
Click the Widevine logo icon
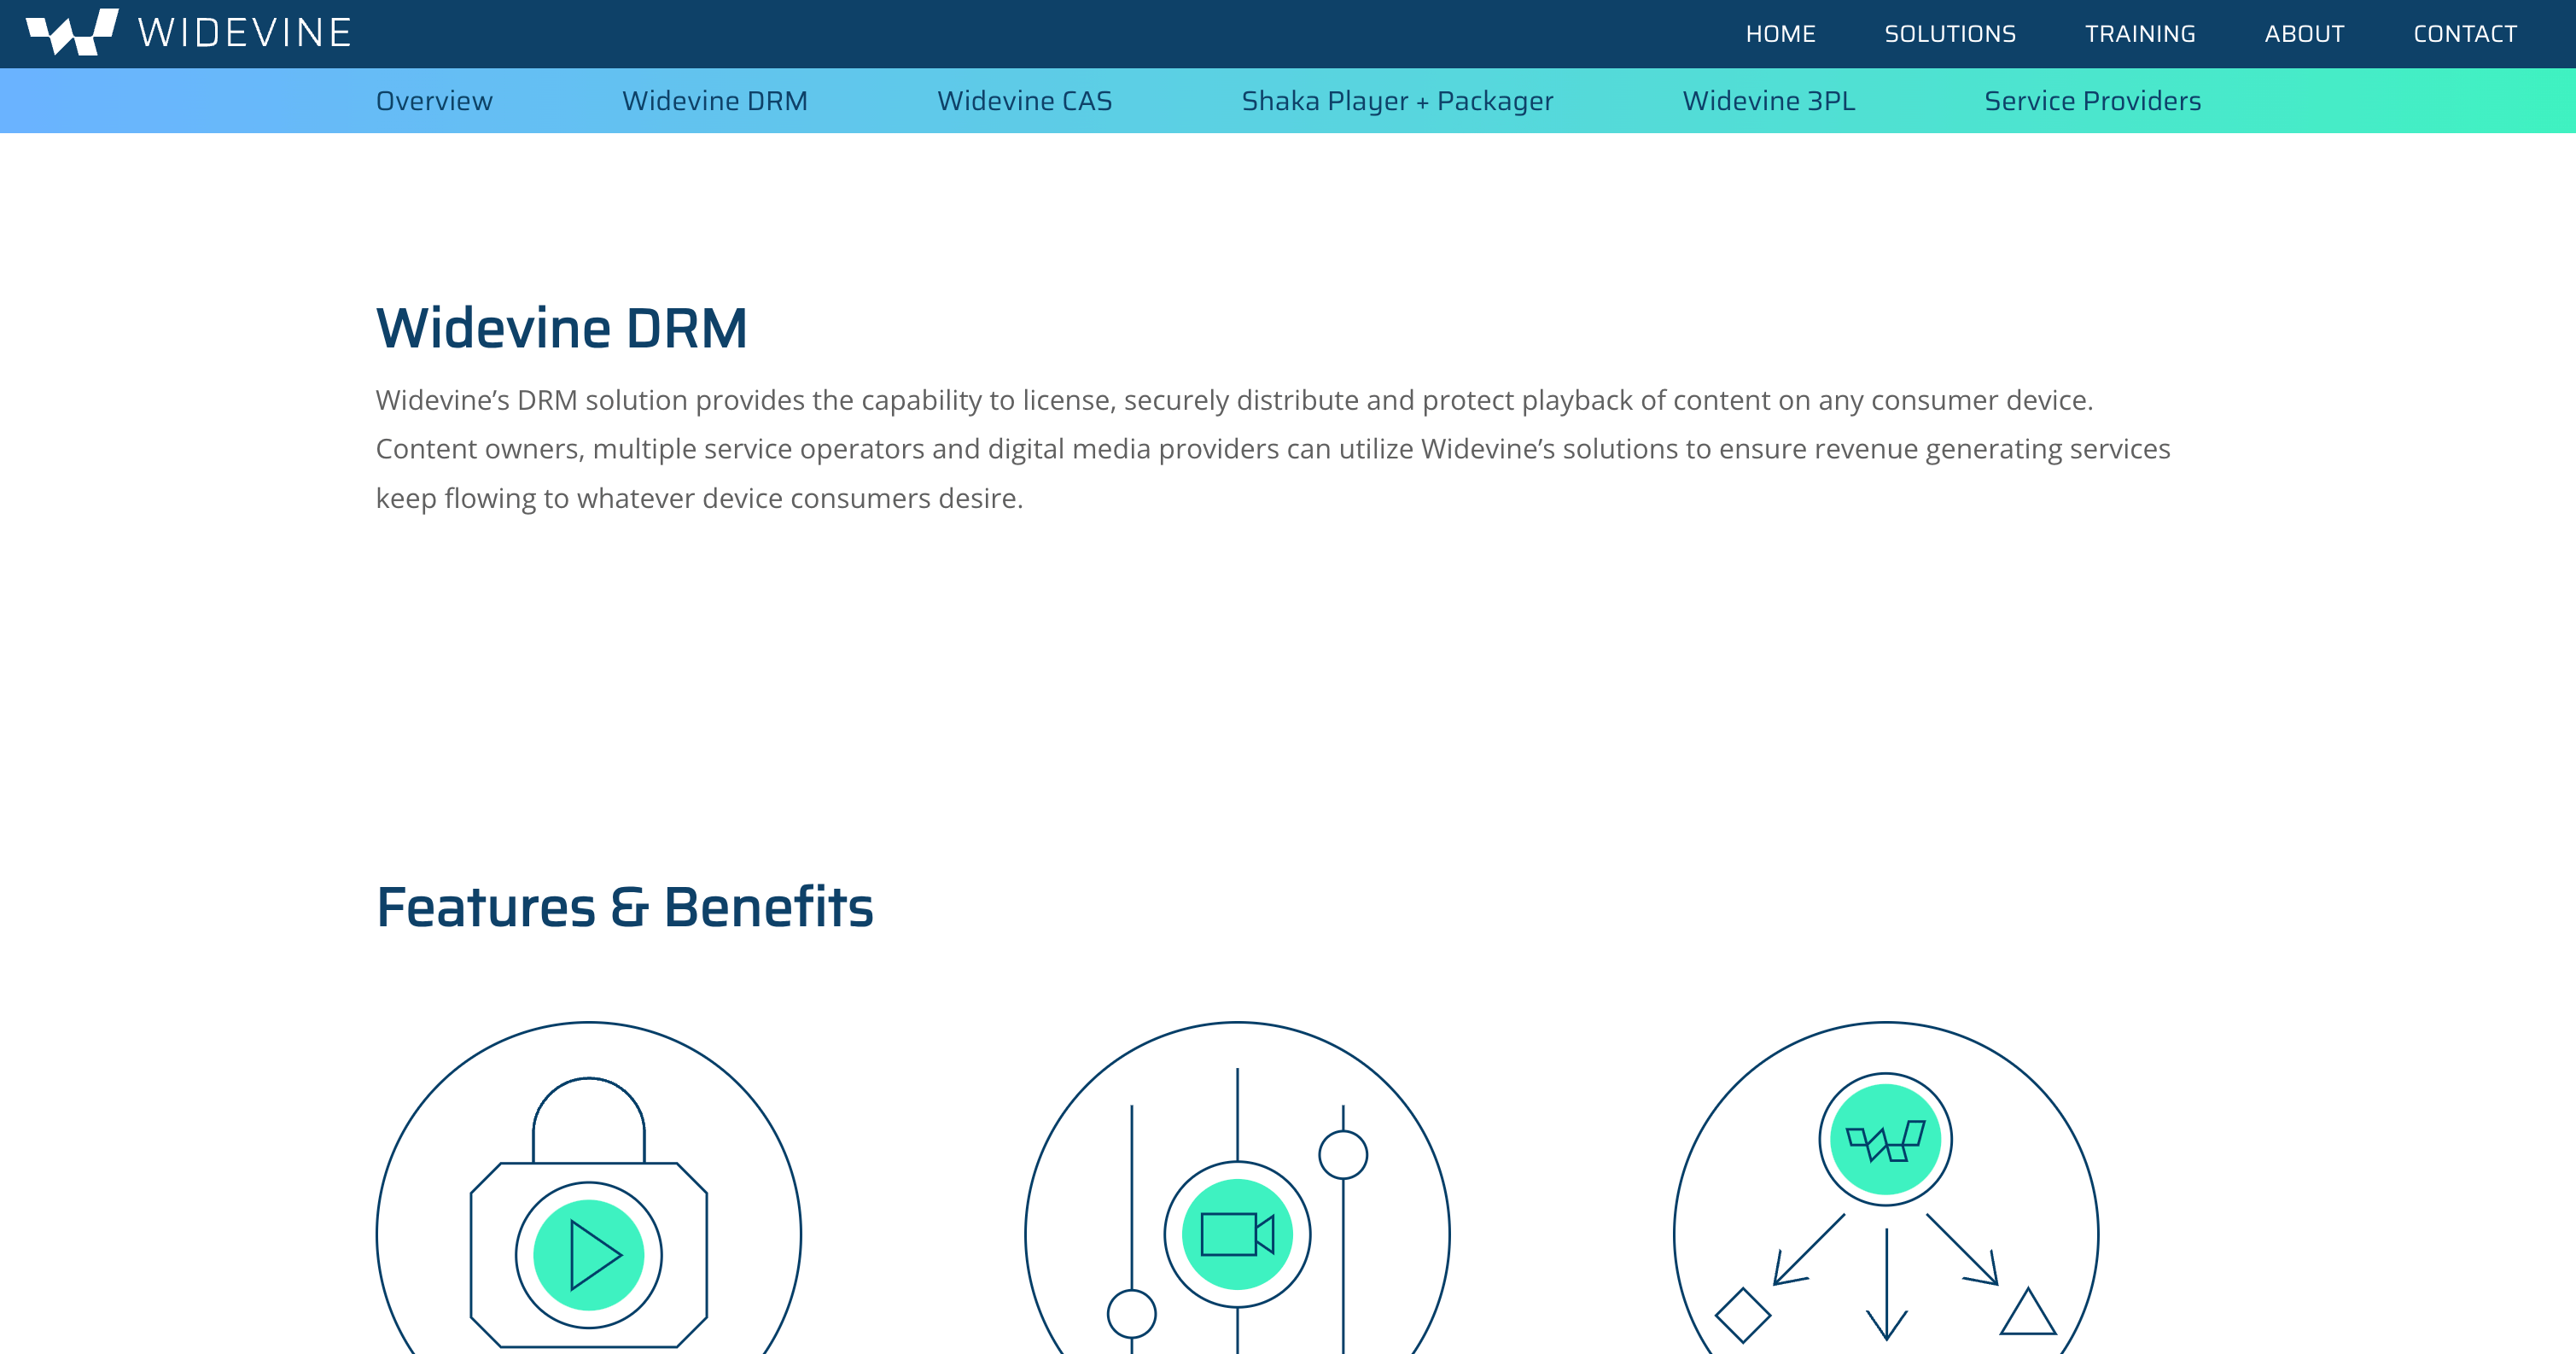coord(72,32)
